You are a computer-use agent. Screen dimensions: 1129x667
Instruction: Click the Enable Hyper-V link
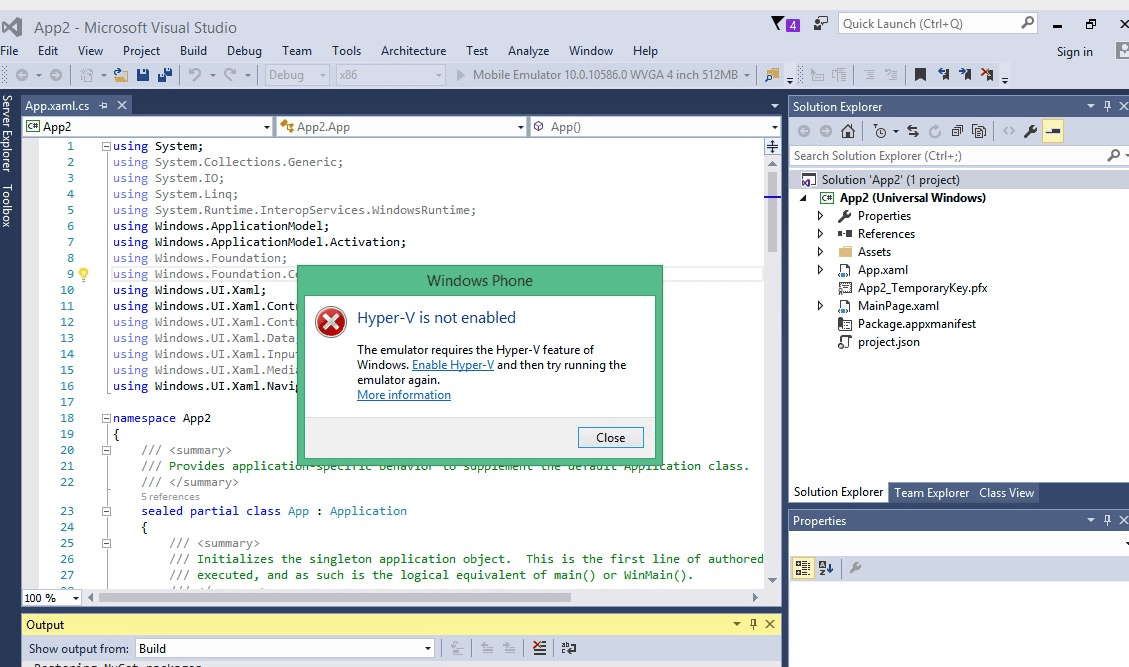(x=452, y=365)
